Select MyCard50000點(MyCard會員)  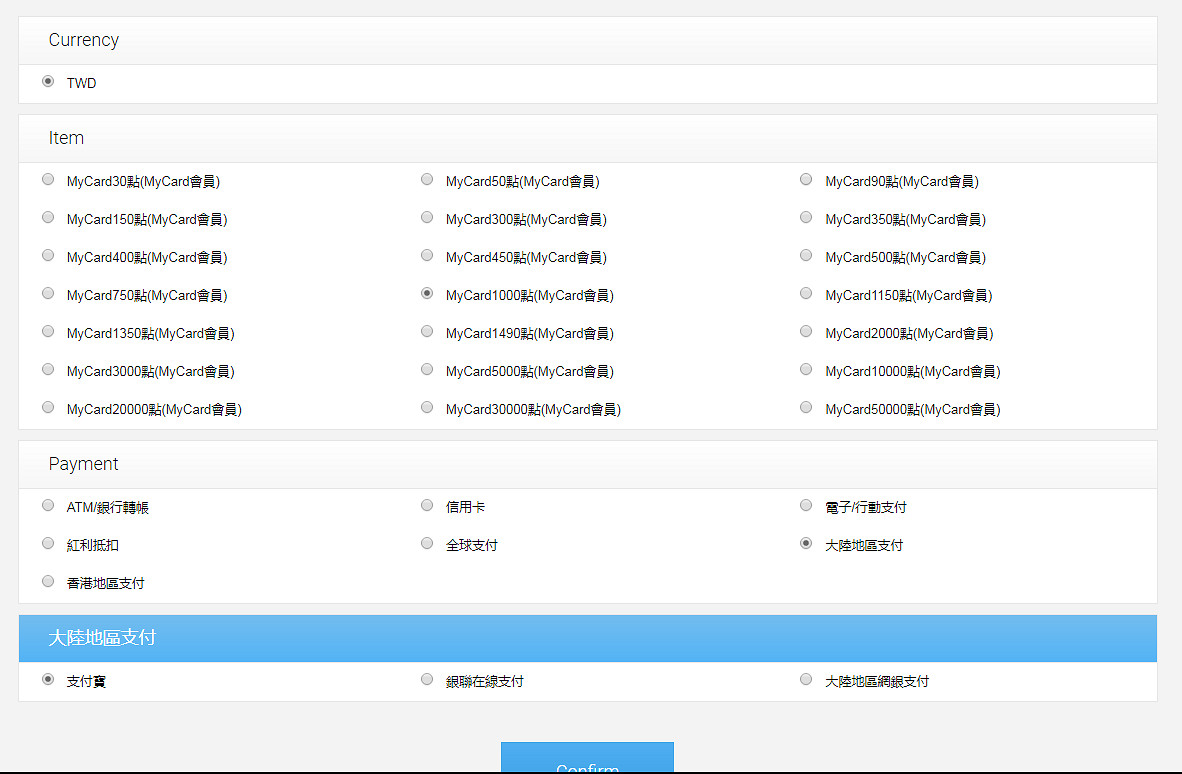pos(806,407)
